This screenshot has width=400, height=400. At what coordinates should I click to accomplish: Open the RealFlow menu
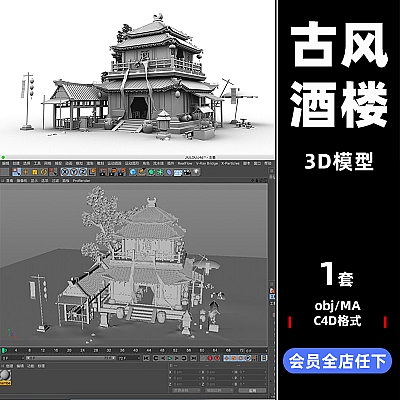[185, 163]
